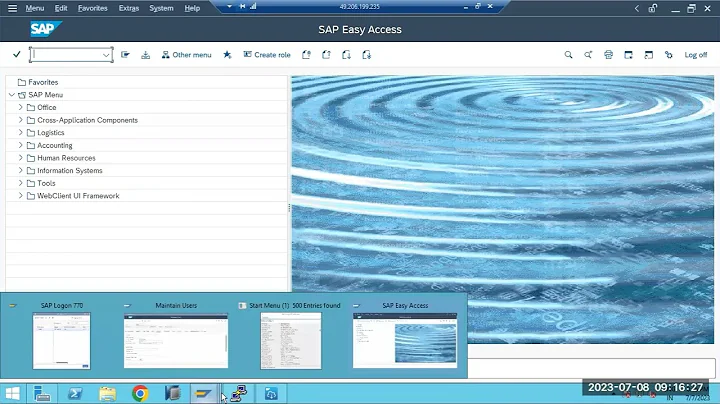720x404 pixels.
Task: Click the SAP GUI taskbar icon
Action: (203, 393)
